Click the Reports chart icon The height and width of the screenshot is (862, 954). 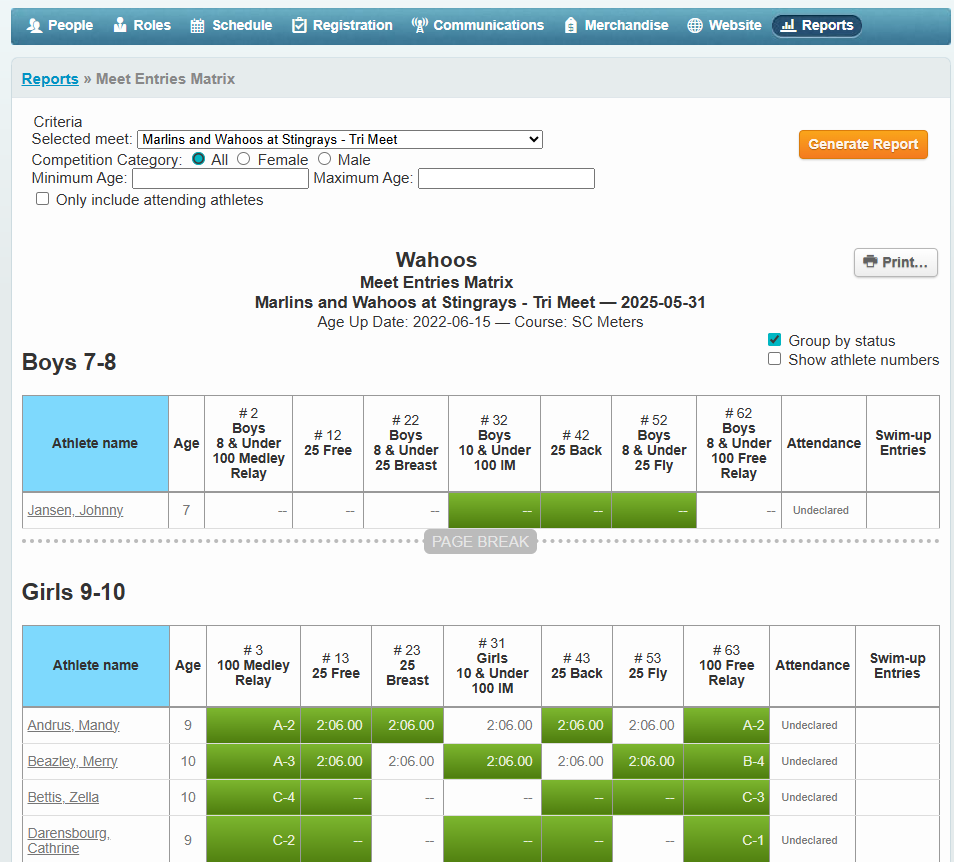(788, 26)
